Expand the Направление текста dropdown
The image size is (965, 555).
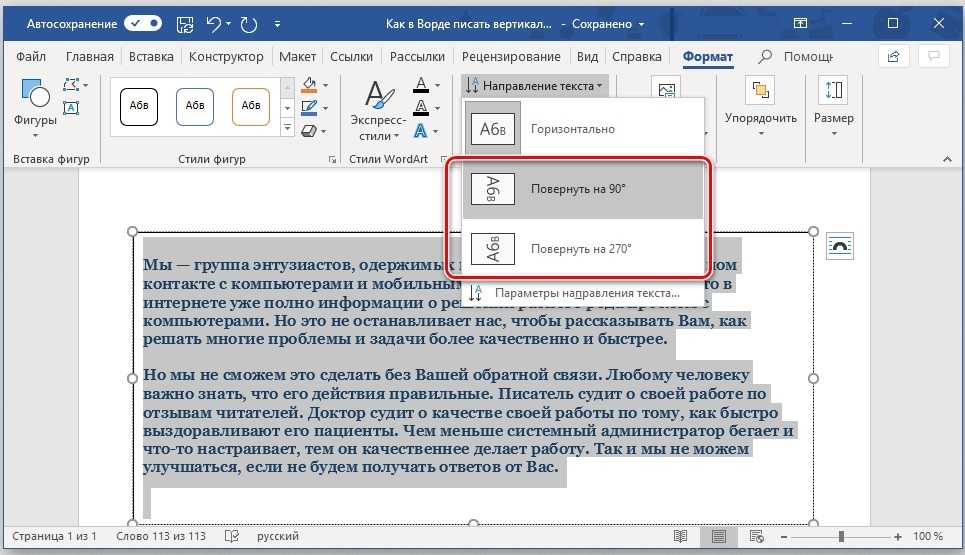click(536, 86)
